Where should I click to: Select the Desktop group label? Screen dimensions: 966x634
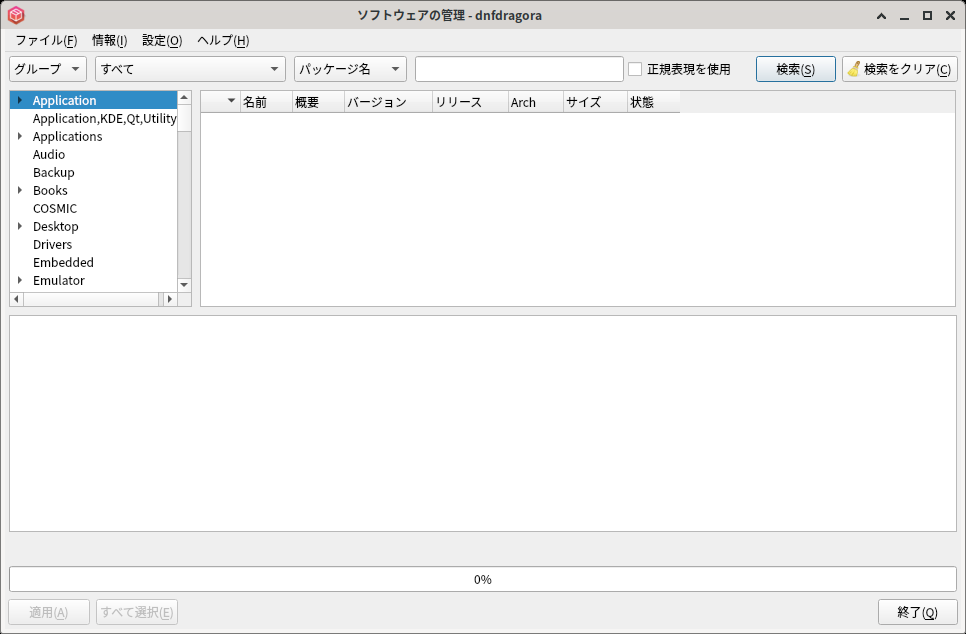(55, 227)
